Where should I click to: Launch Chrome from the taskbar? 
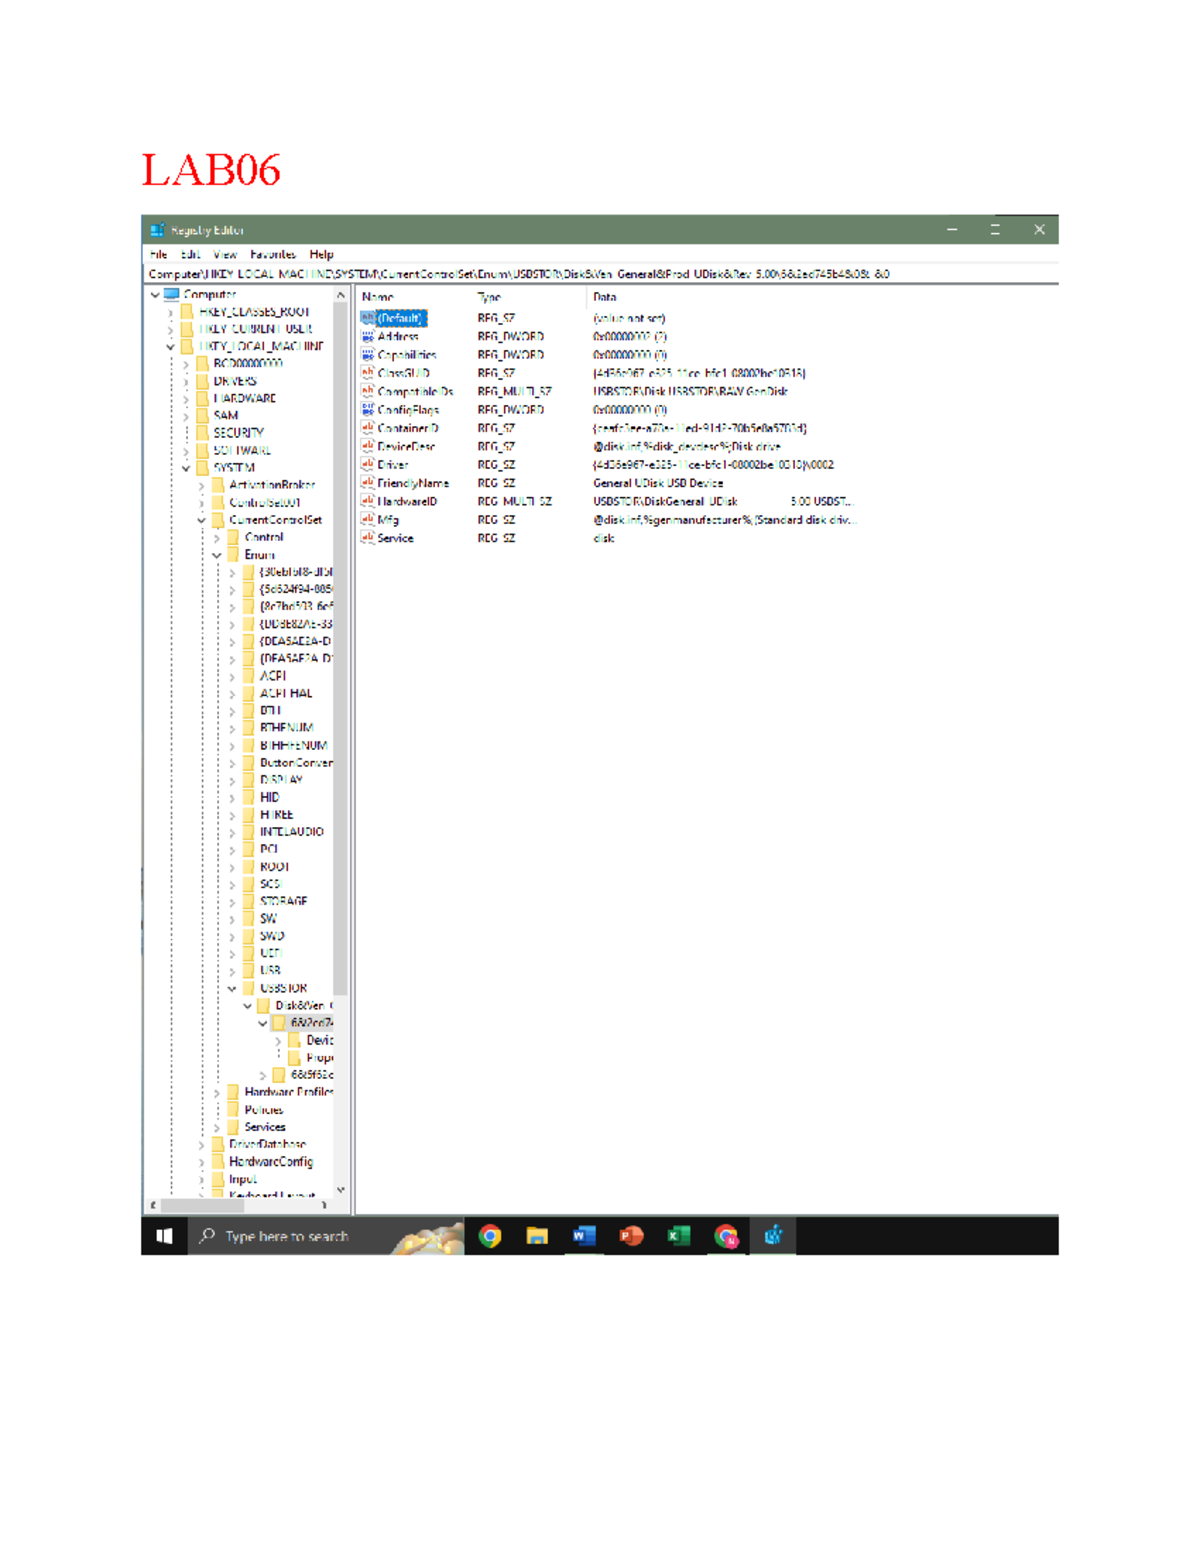pyautogui.click(x=491, y=1237)
